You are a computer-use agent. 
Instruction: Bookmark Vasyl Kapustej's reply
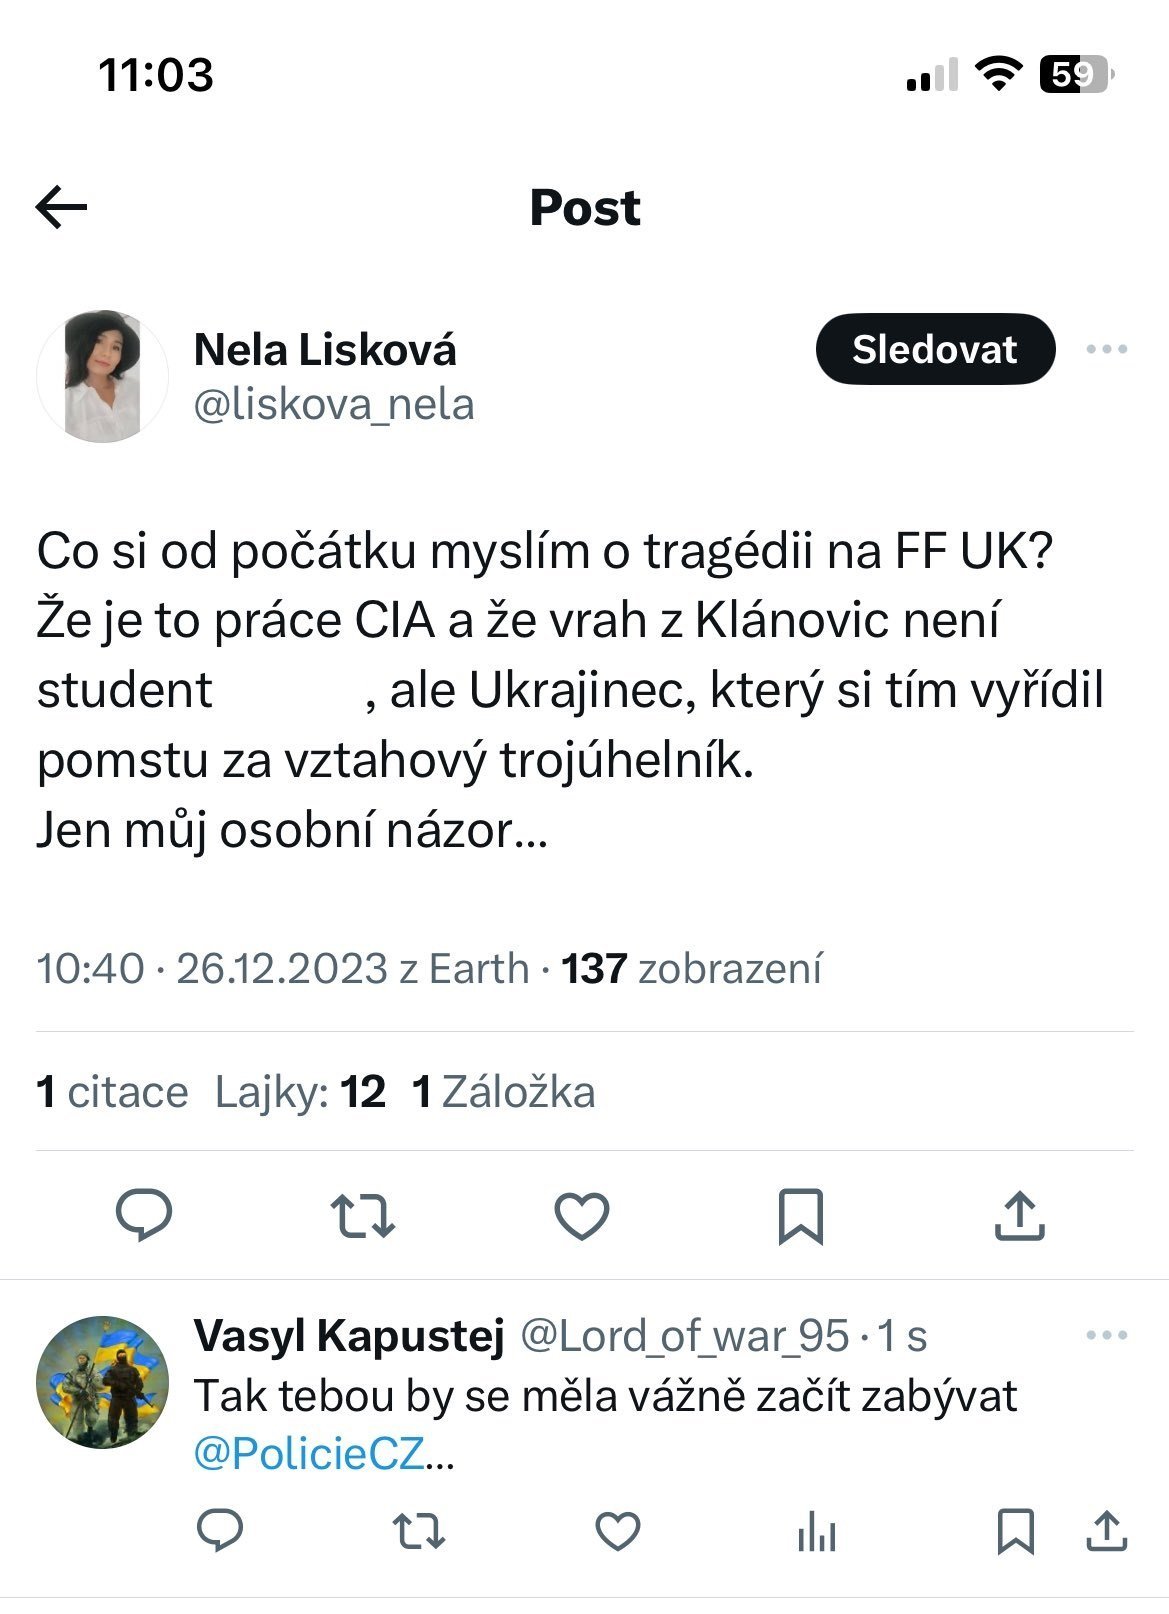[x=1016, y=1531]
